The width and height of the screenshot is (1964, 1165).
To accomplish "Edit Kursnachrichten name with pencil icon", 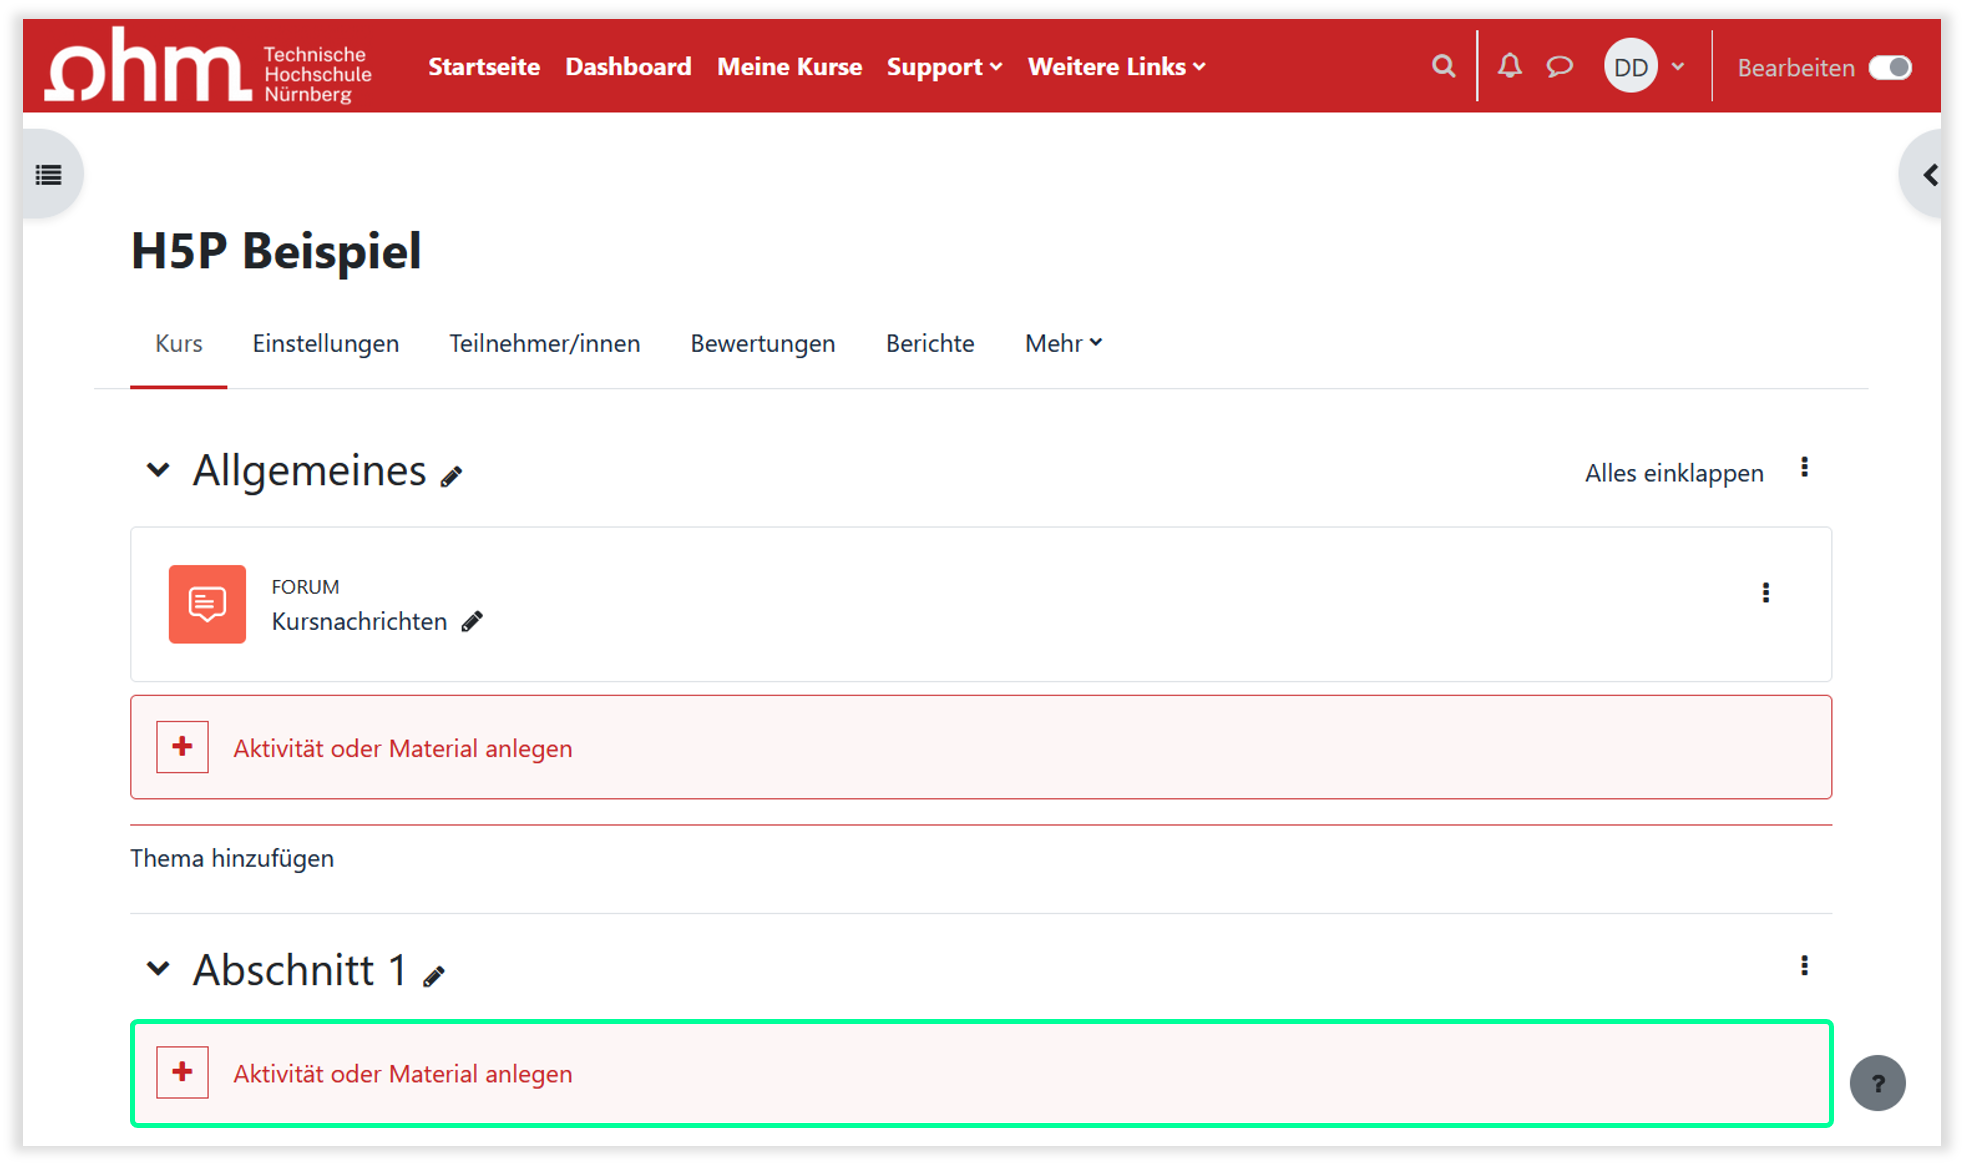I will [x=472, y=622].
